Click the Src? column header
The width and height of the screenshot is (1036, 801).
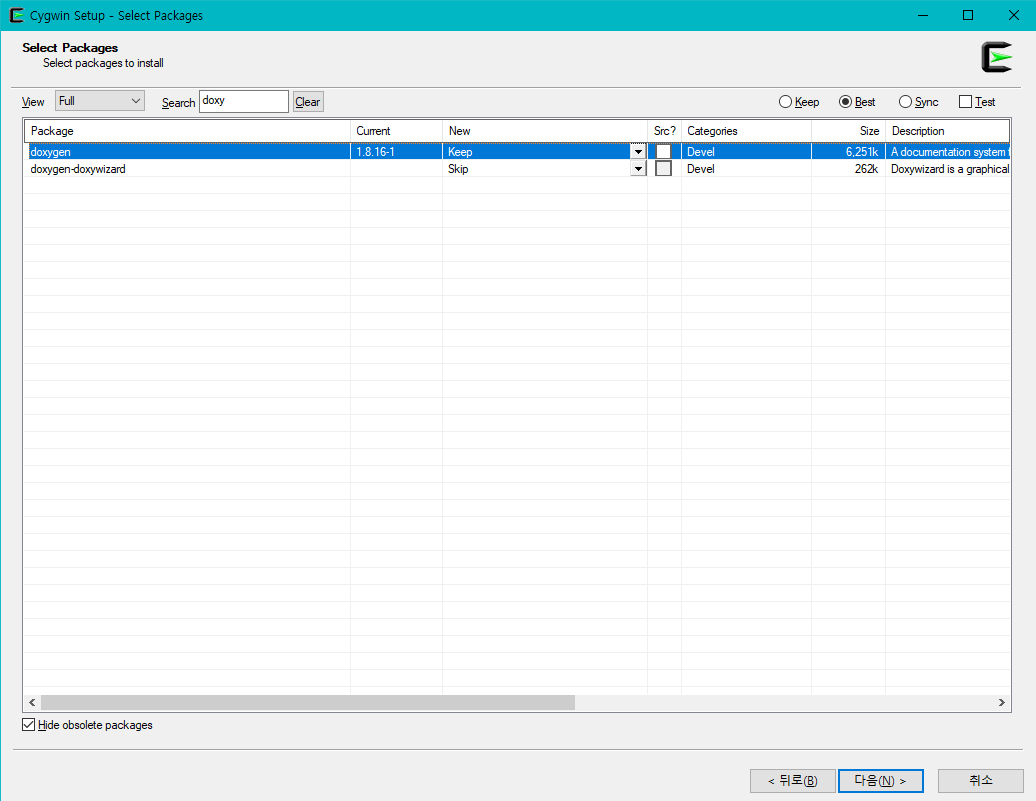click(x=665, y=131)
